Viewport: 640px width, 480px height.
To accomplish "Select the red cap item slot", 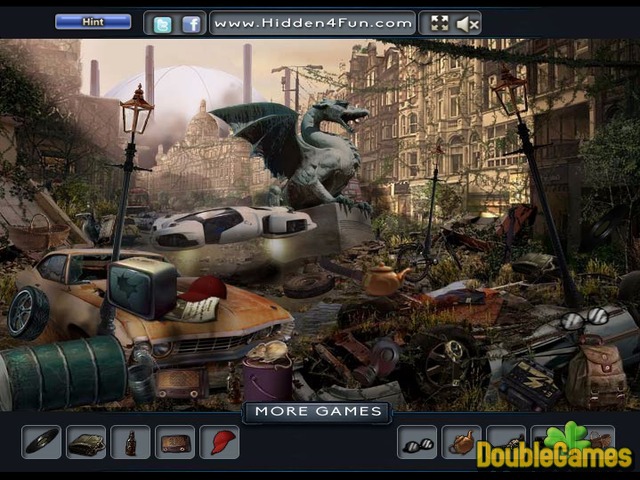I will [x=219, y=442].
